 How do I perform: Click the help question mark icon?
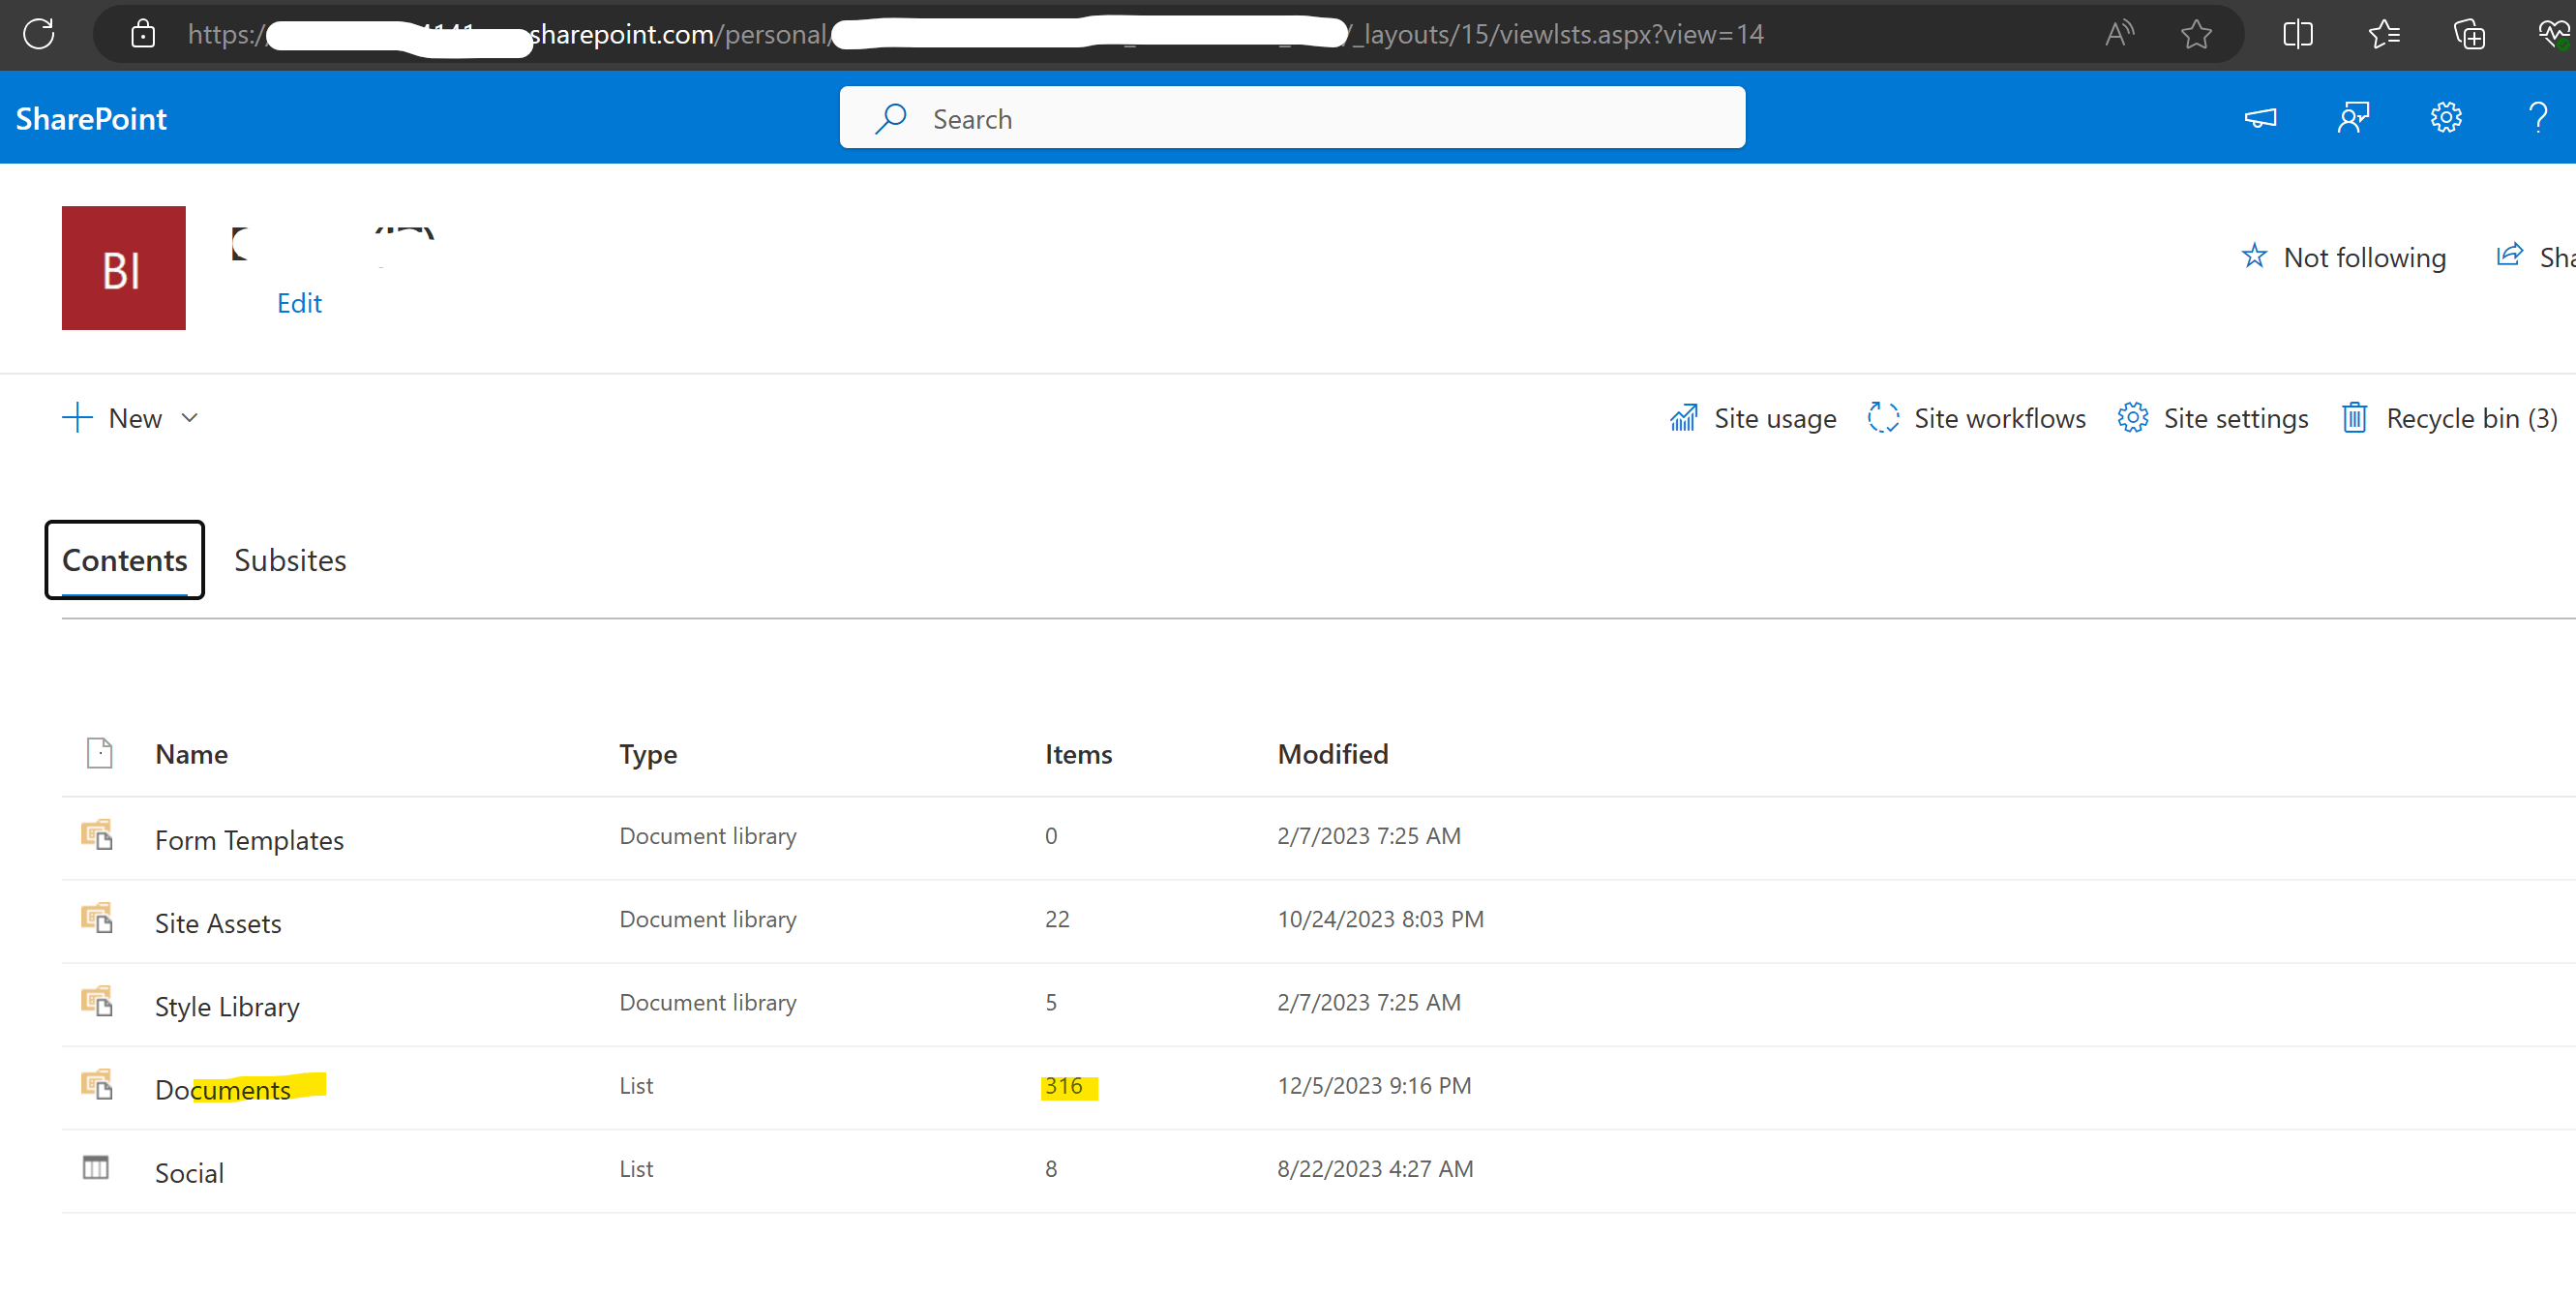(x=2537, y=118)
